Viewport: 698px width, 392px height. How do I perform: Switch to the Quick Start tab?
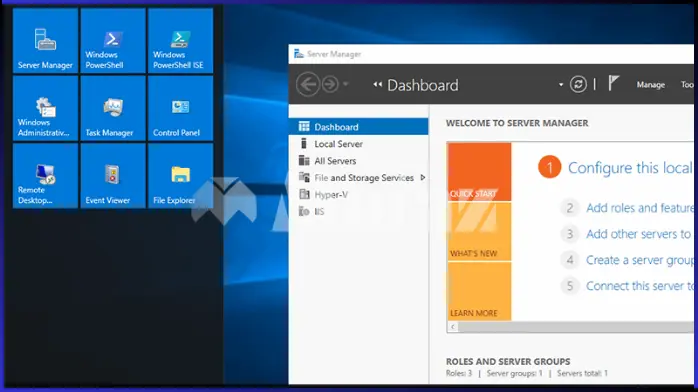click(x=479, y=172)
